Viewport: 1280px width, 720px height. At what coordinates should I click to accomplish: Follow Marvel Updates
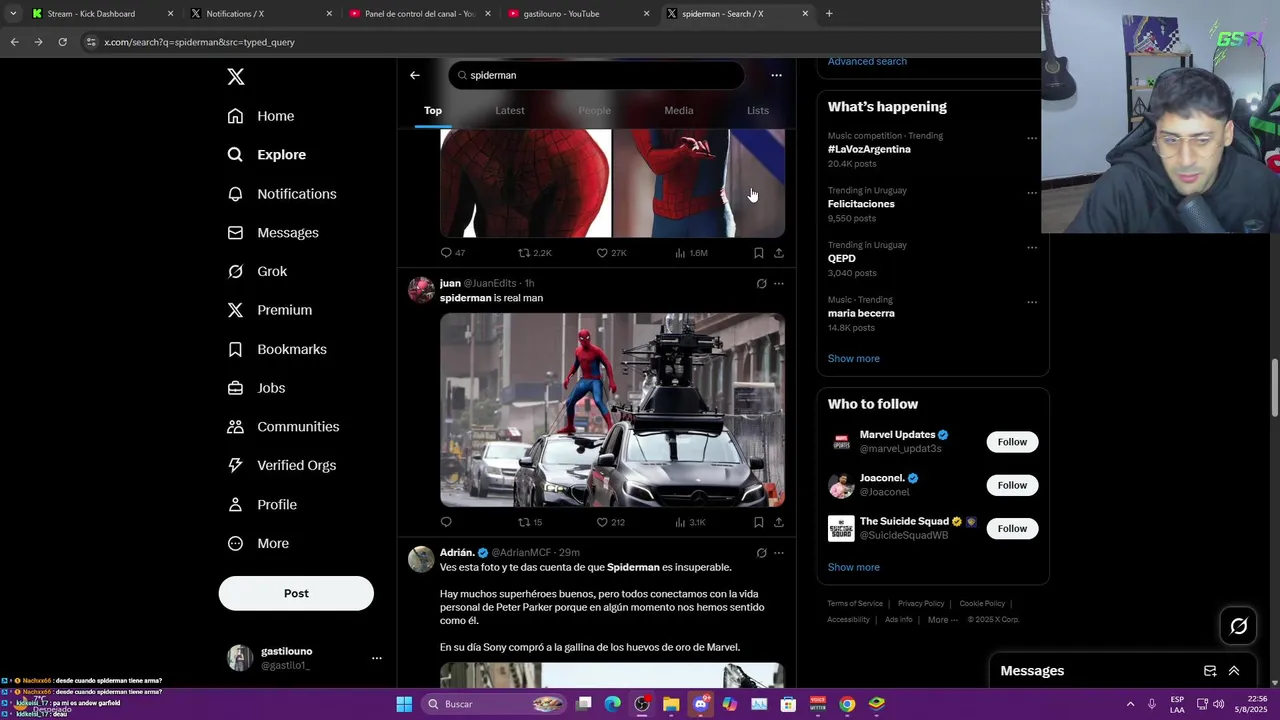pyautogui.click(x=1012, y=442)
